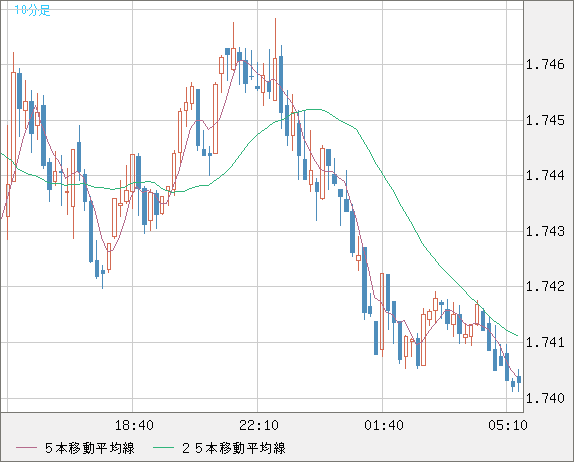Click the 18:40 time axis label
574x462 pixels.
click(134, 425)
